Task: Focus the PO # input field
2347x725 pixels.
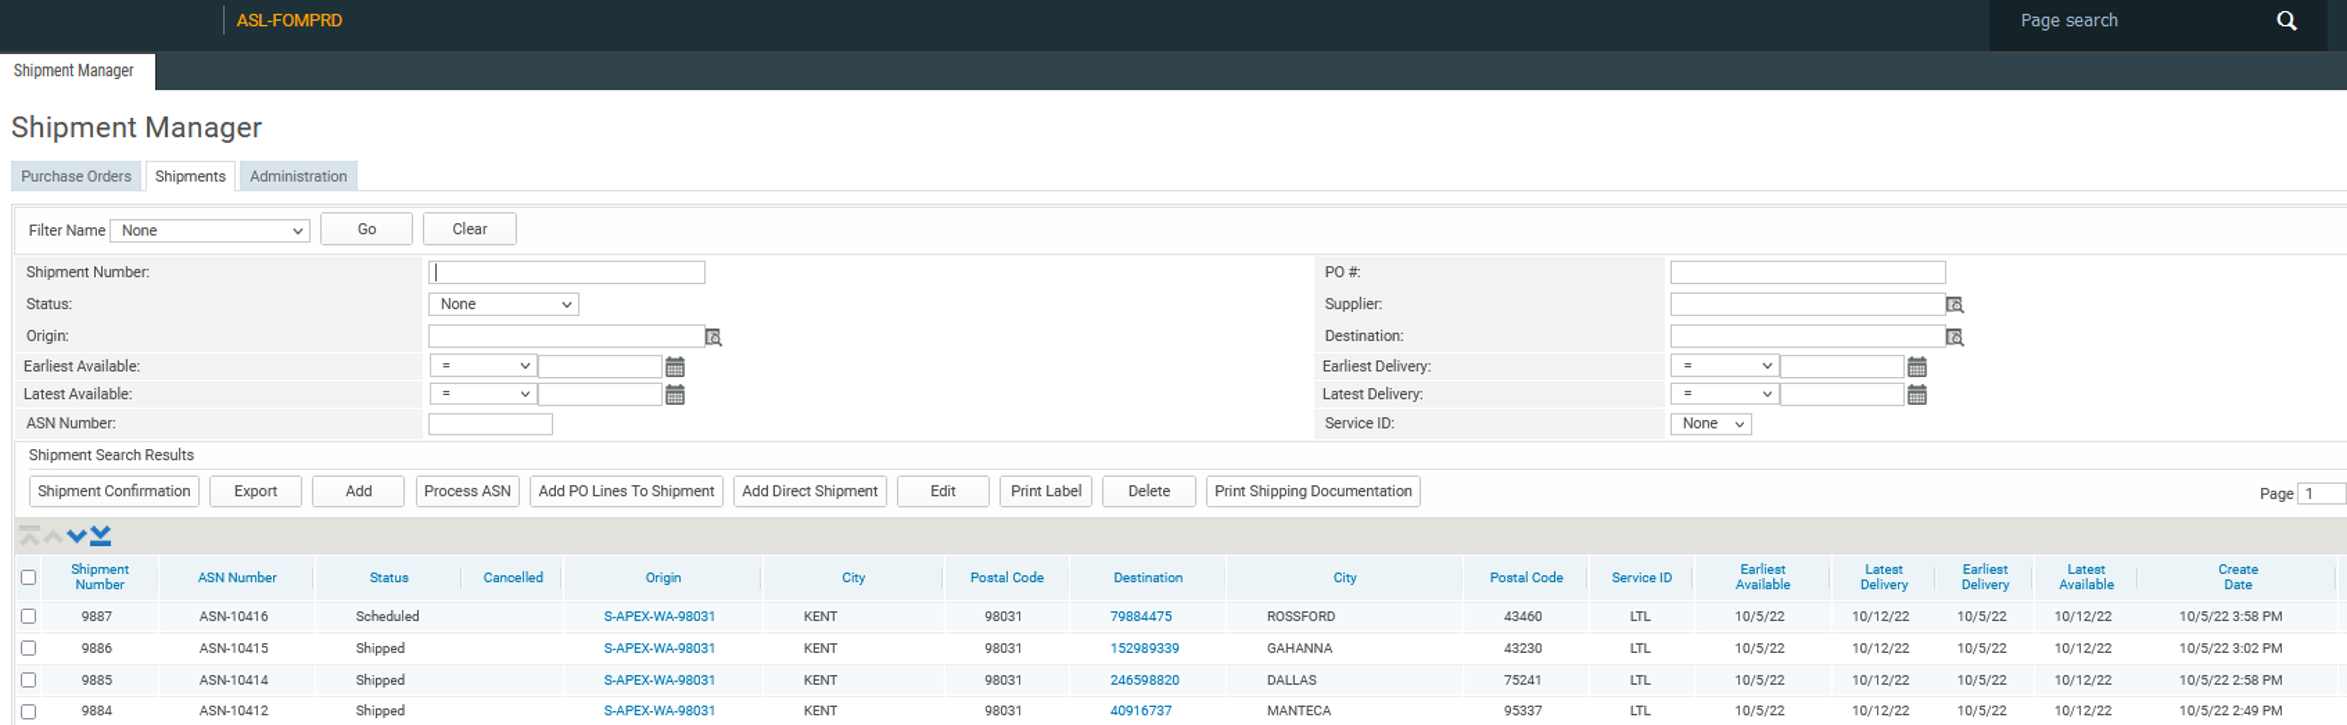Action: [1808, 272]
